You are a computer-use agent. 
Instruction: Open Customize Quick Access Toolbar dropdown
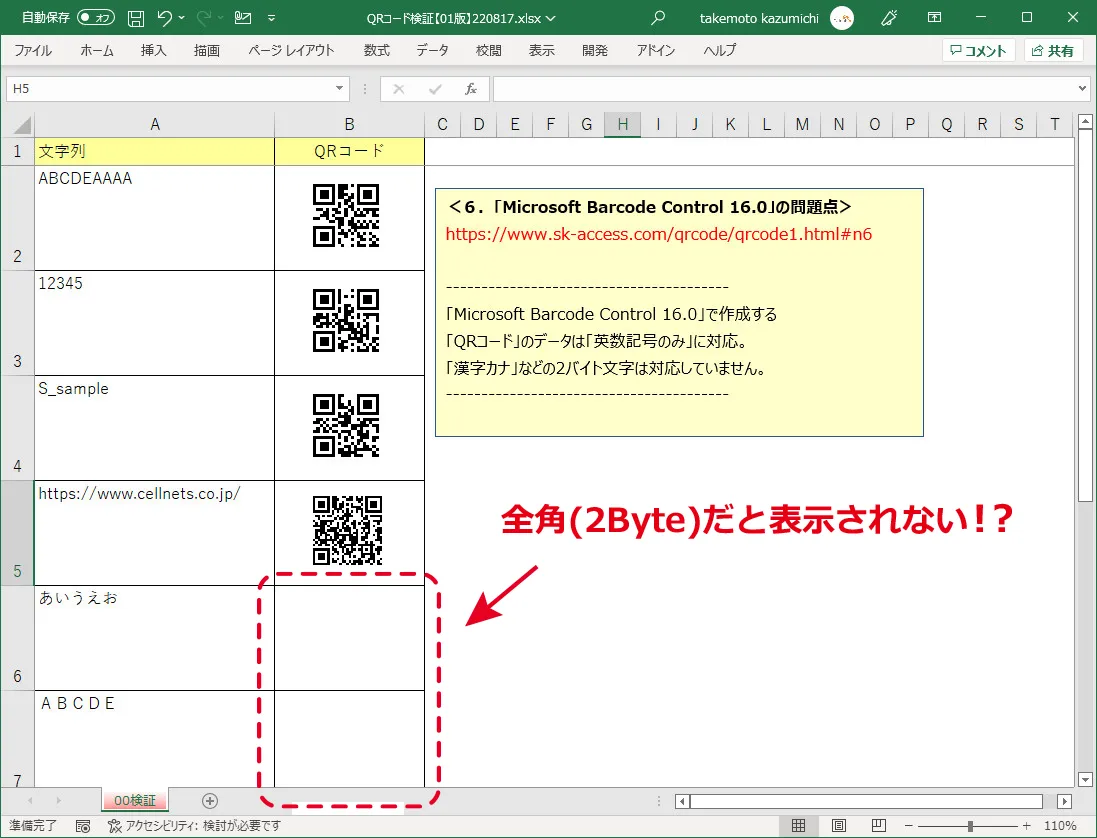tap(271, 18)
